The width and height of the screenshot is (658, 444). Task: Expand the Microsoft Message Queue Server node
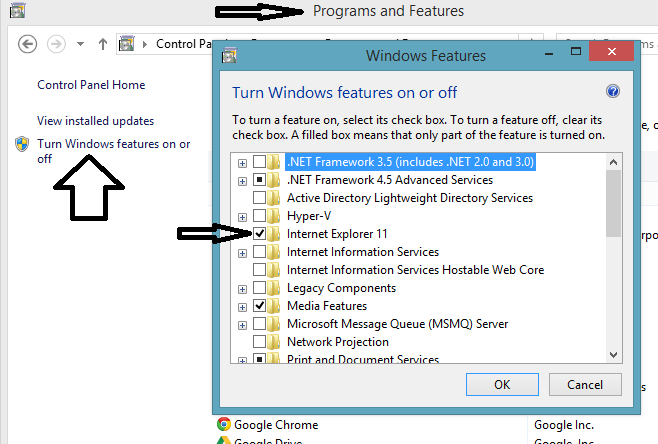coord(242,325)
